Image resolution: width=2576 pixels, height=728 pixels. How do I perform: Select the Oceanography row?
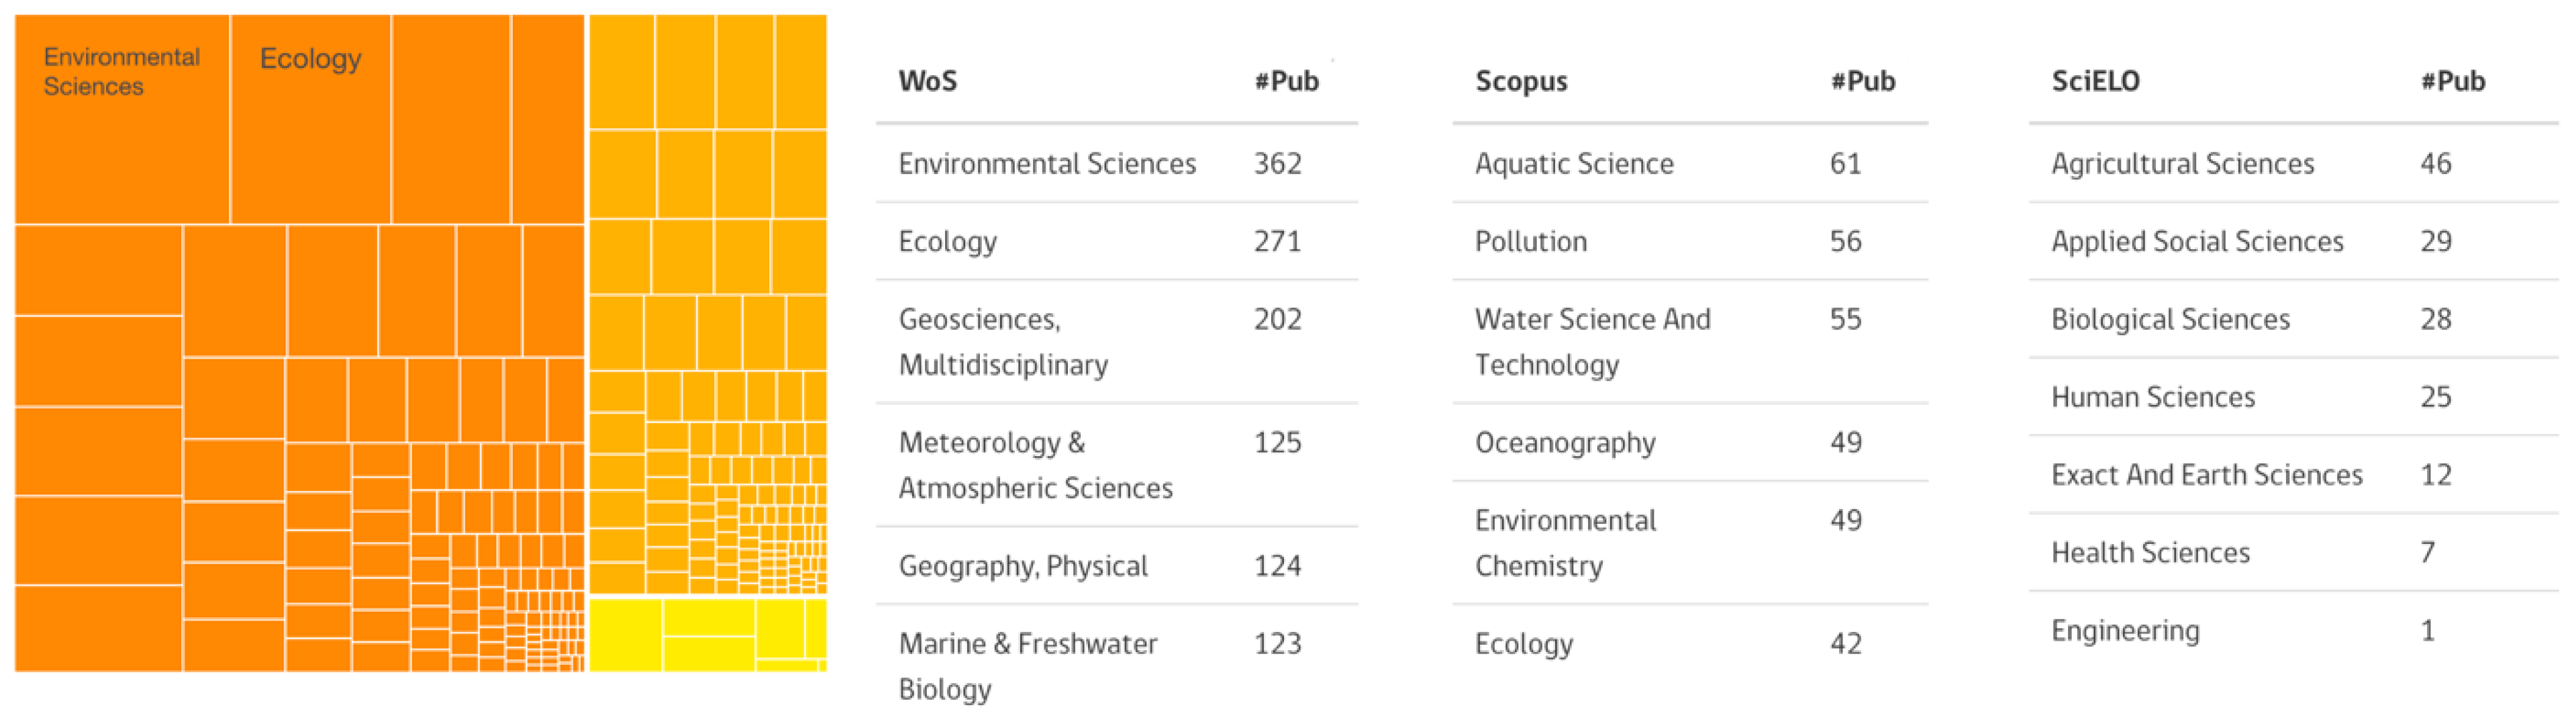pos(1565,442)
